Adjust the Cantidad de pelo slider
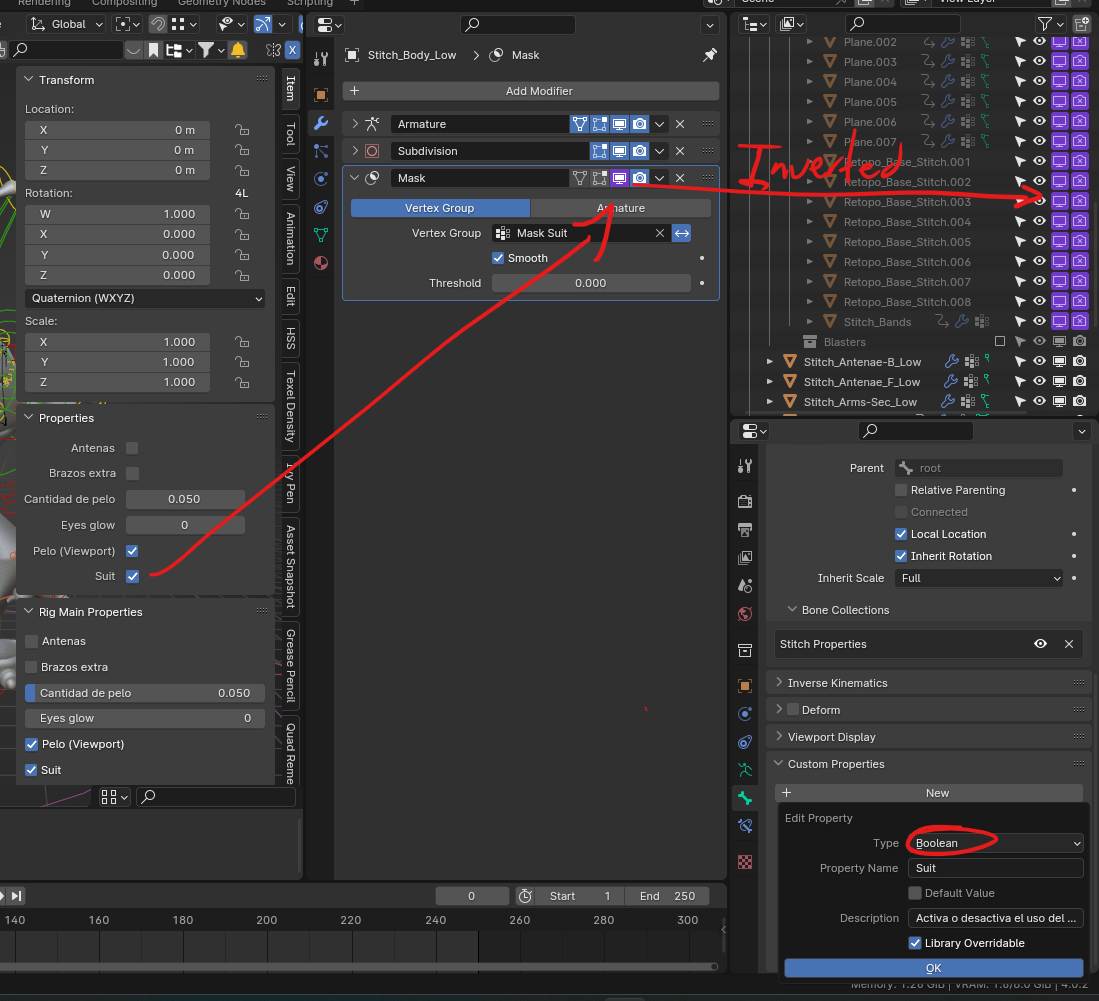This screenshot has width=1099, height=1001. point(145,693)
